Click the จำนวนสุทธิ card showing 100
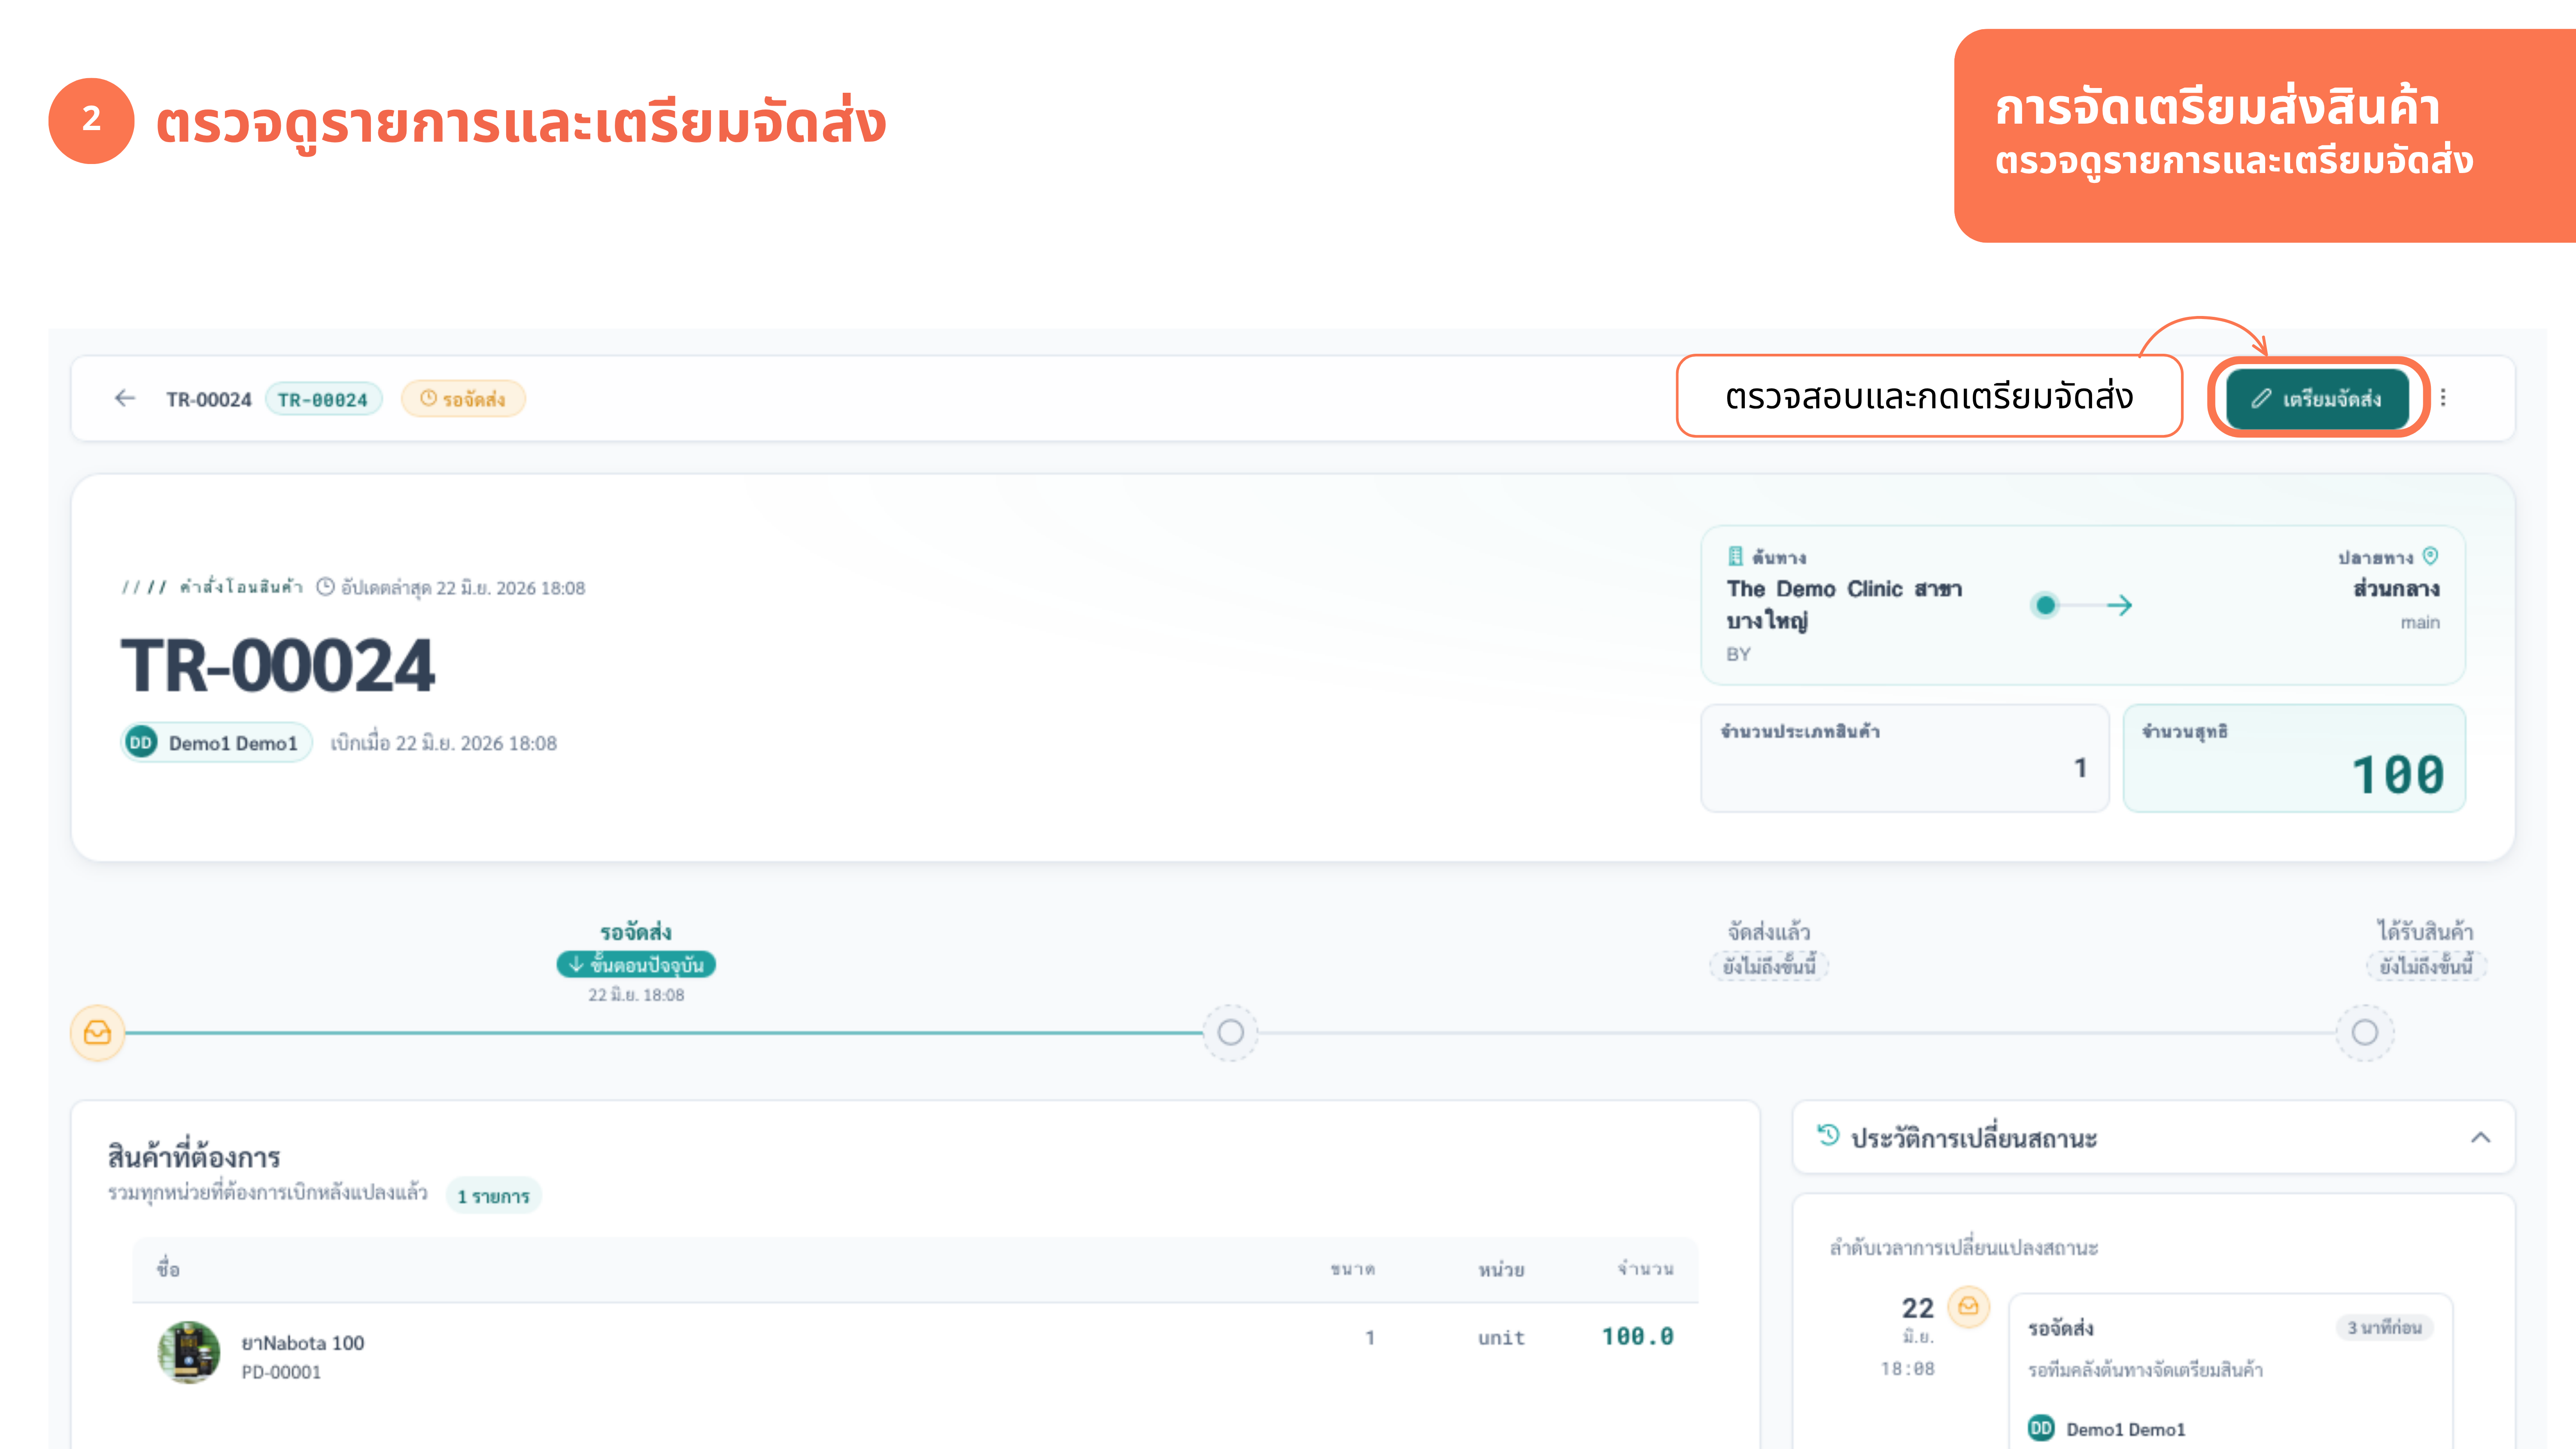Image resolution: width=2576 pixels, height=1449 pixels. coord(2294,758)
